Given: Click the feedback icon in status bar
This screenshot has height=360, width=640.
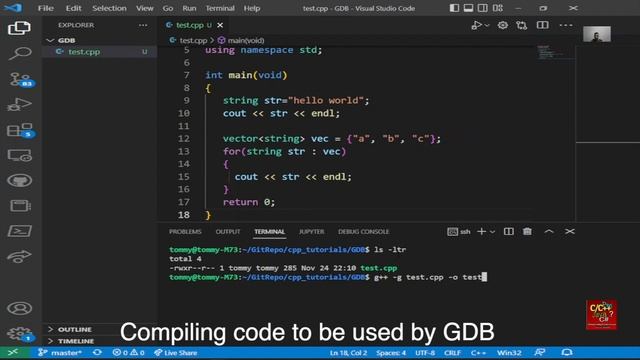Looking at the screenshot, I should tap(540, 353).
